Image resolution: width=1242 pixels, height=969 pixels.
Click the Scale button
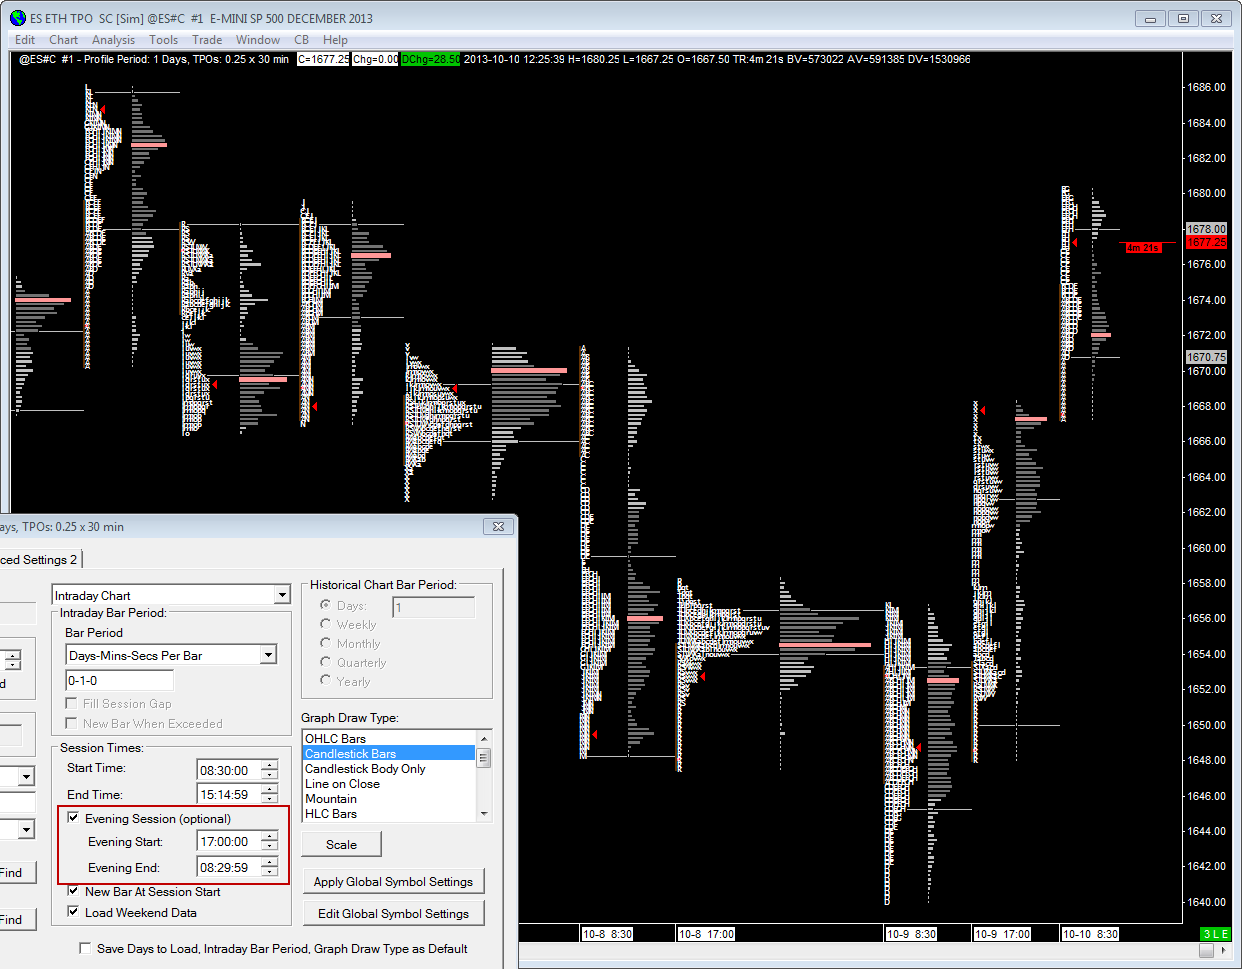coord(341,844)
